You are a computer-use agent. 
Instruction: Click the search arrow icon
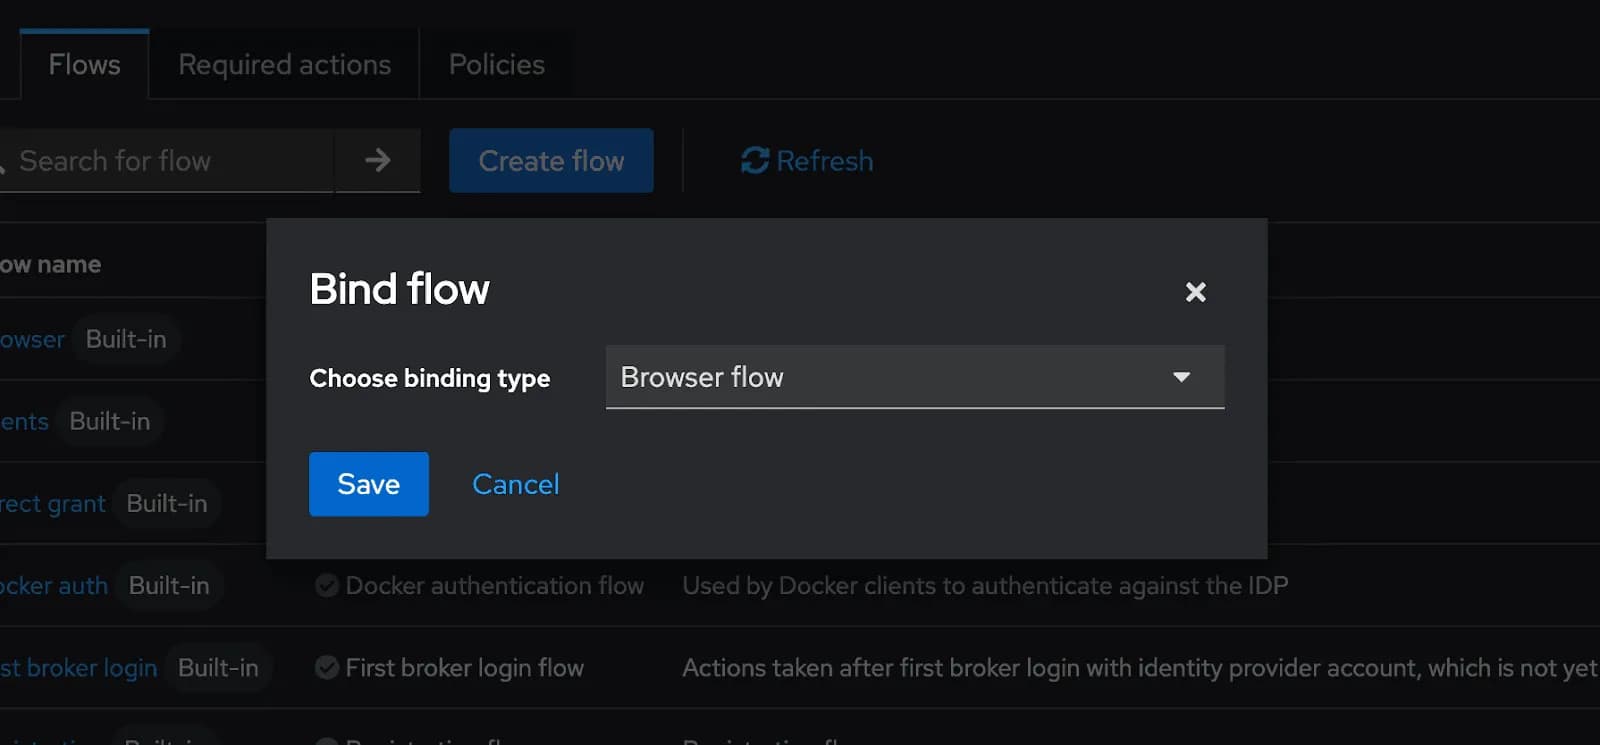pos(378,160)
